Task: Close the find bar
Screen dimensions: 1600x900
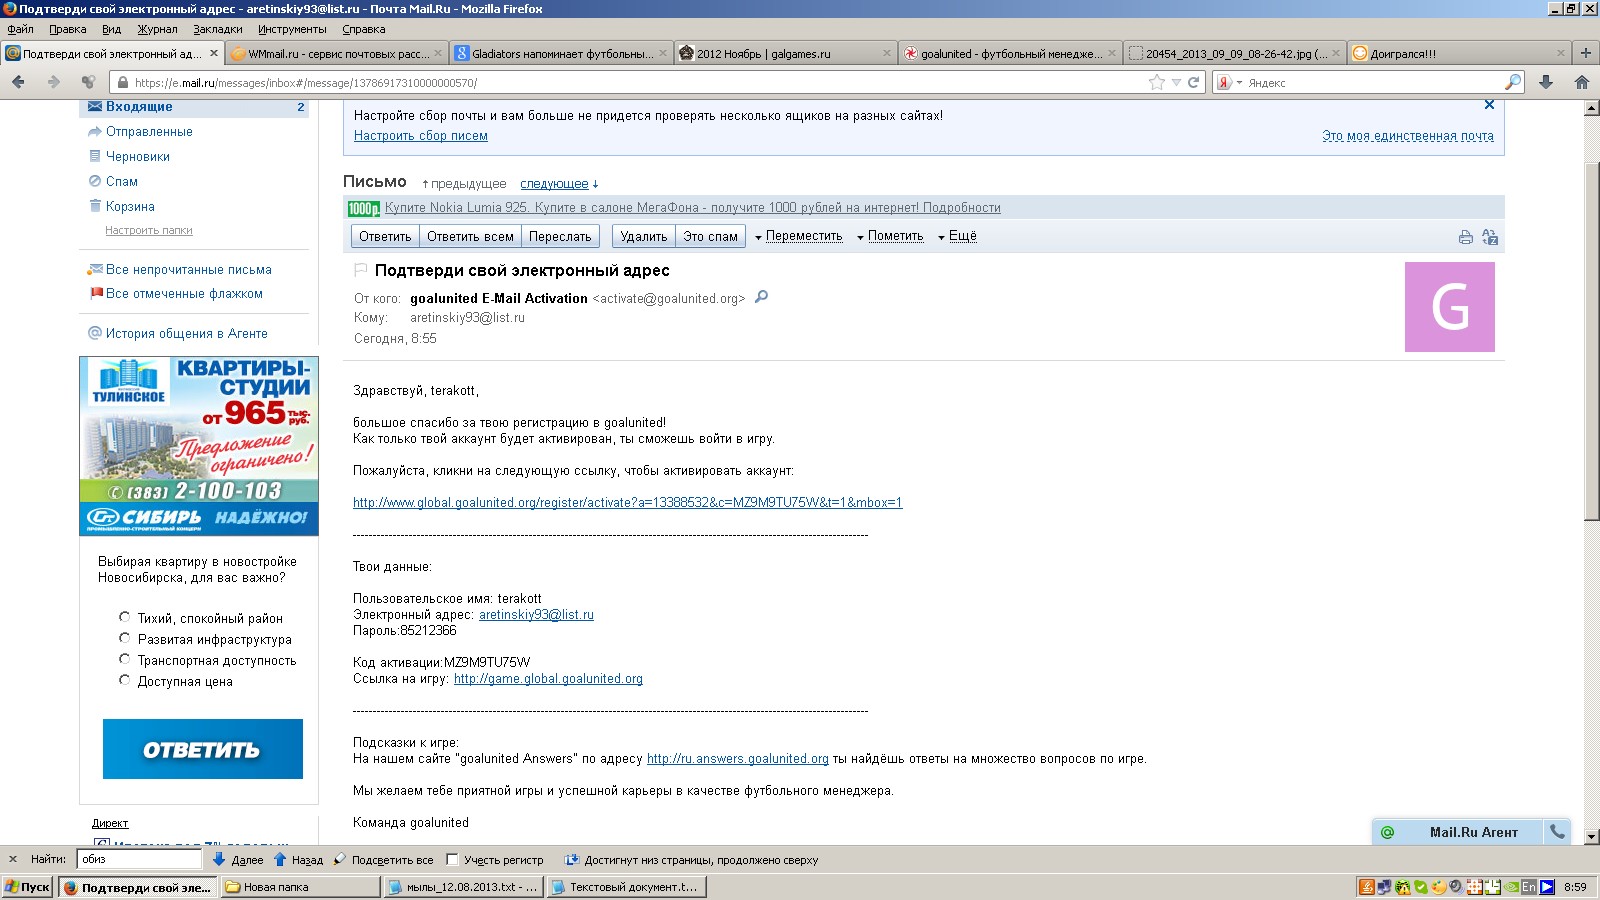Action: tap(13, 859)
